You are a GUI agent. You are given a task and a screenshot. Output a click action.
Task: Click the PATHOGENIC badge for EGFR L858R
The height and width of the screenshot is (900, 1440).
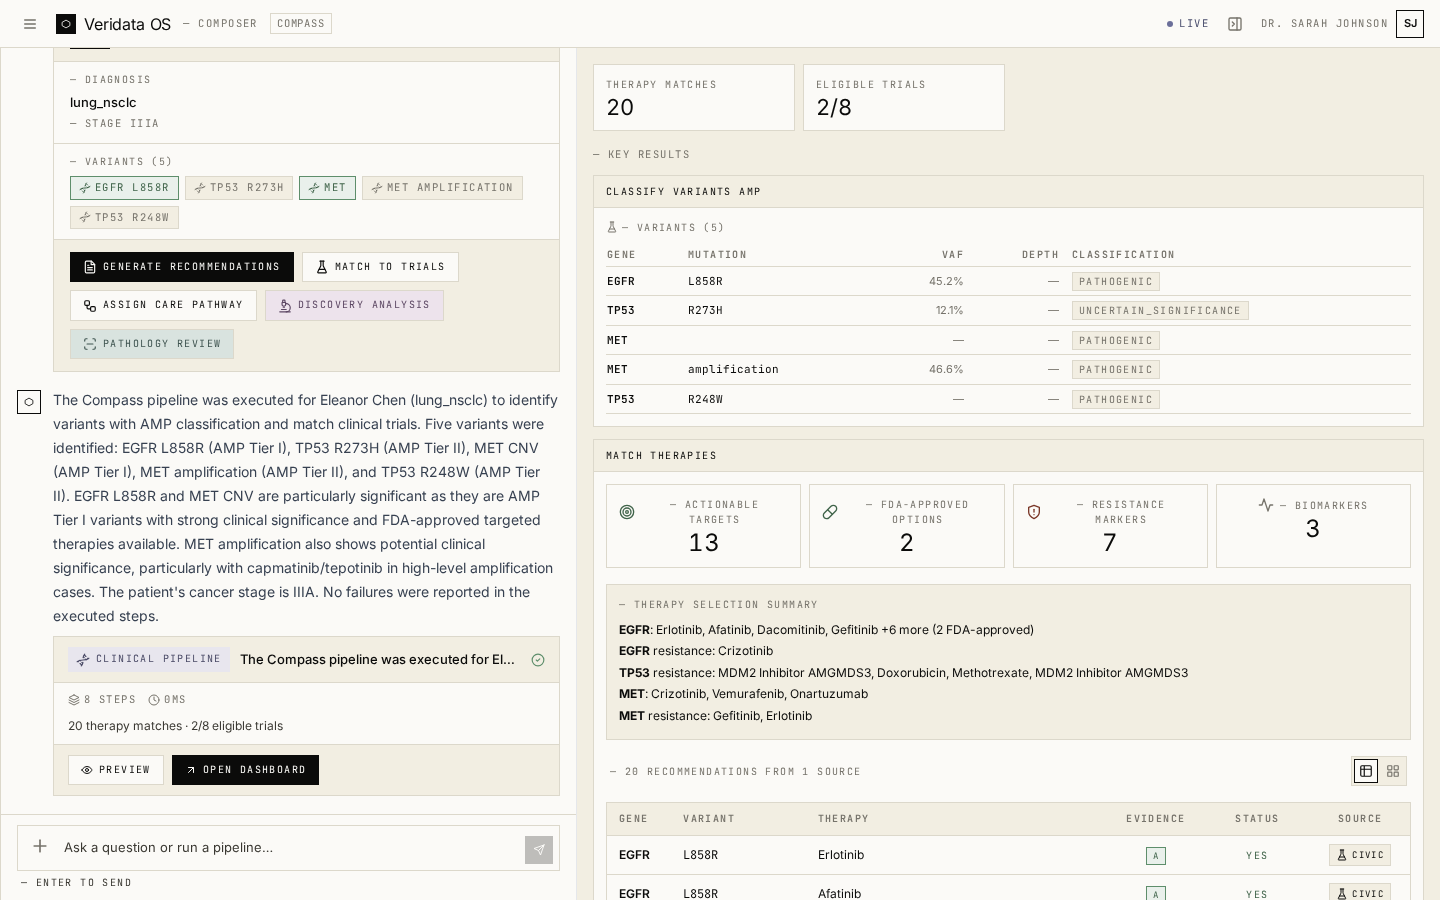coord(1116,282)
